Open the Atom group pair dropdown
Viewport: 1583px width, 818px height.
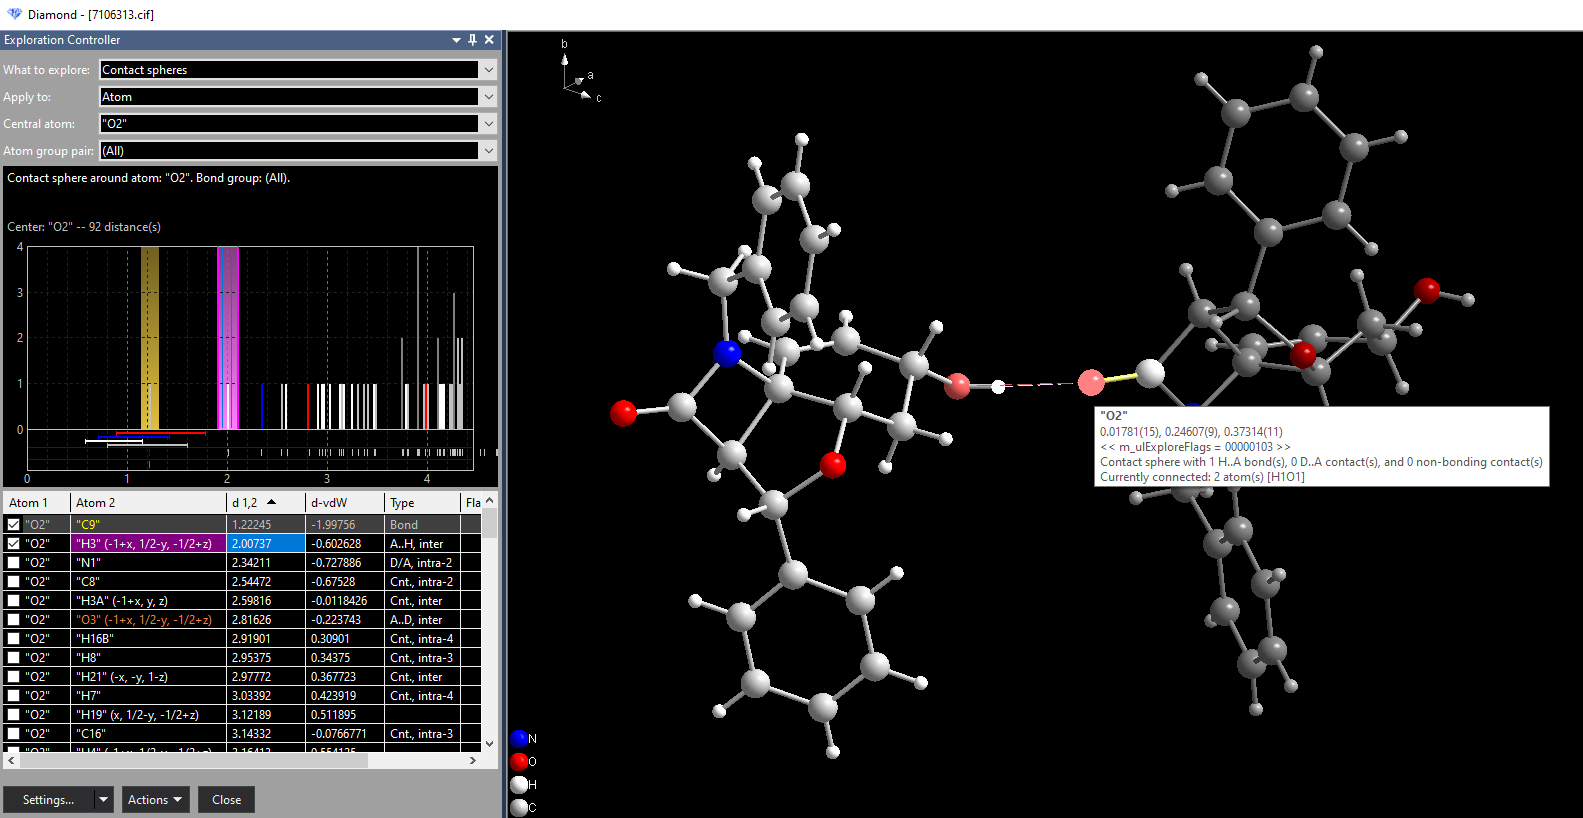point(488,151)
